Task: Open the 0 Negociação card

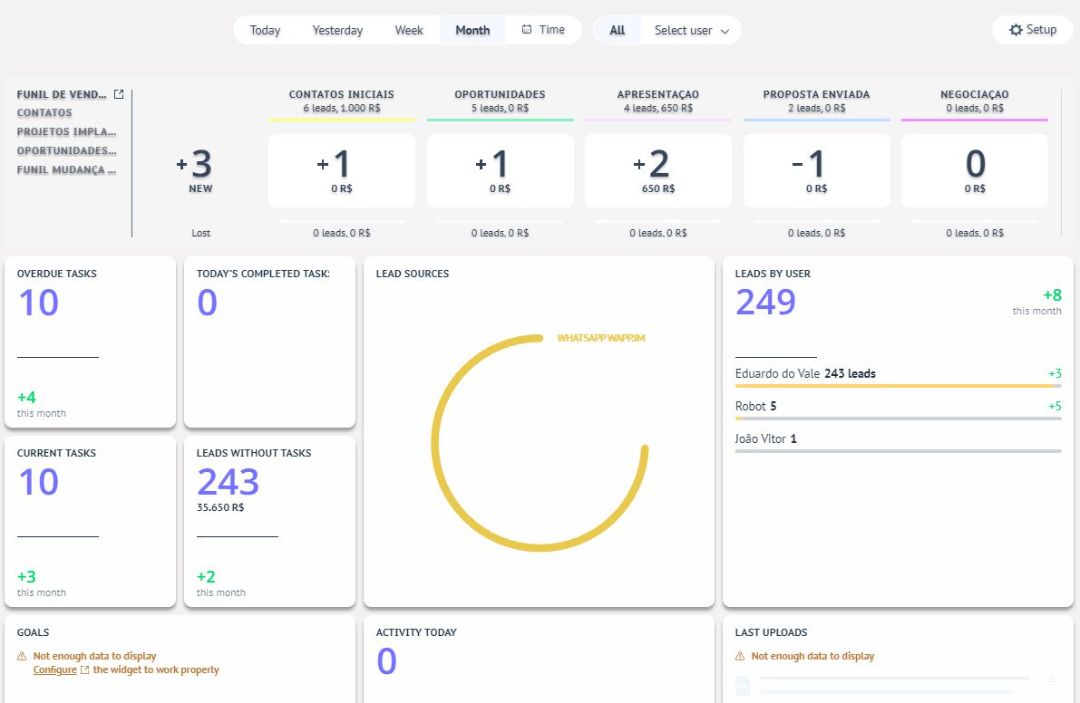Action: pyautogui.click(x=975, y=171)
